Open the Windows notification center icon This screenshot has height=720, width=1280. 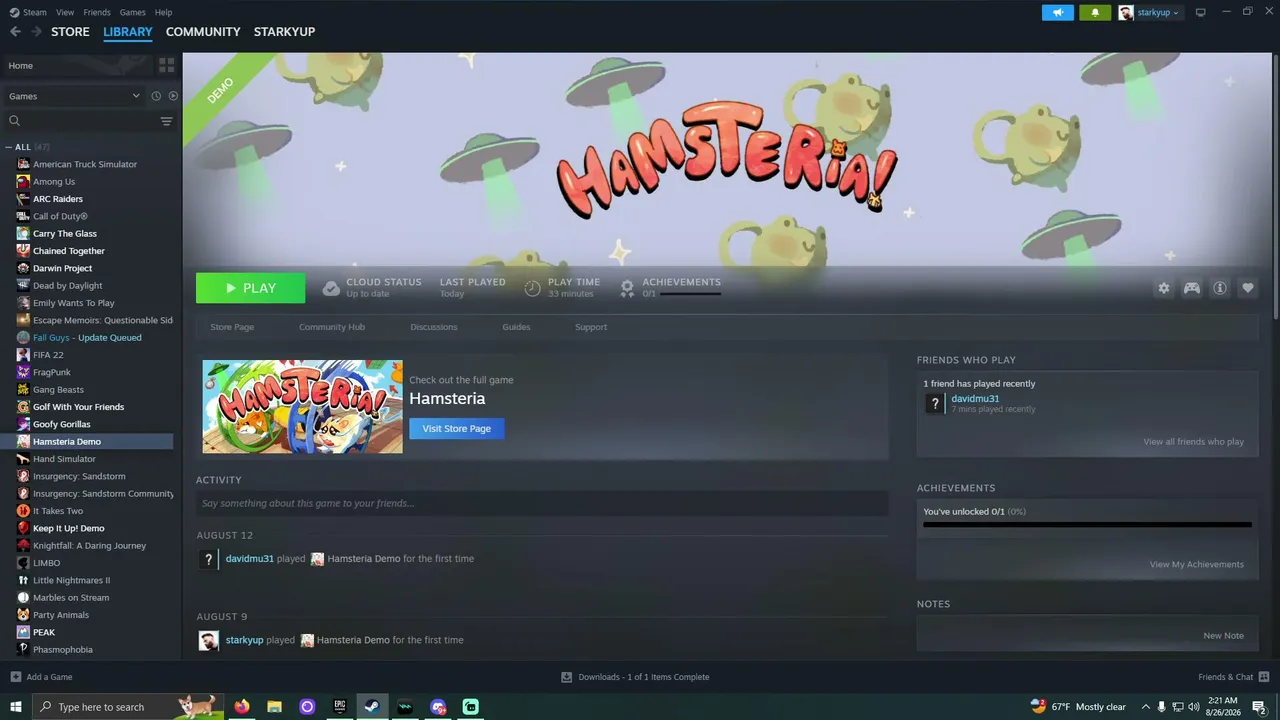click(1260, 707)
